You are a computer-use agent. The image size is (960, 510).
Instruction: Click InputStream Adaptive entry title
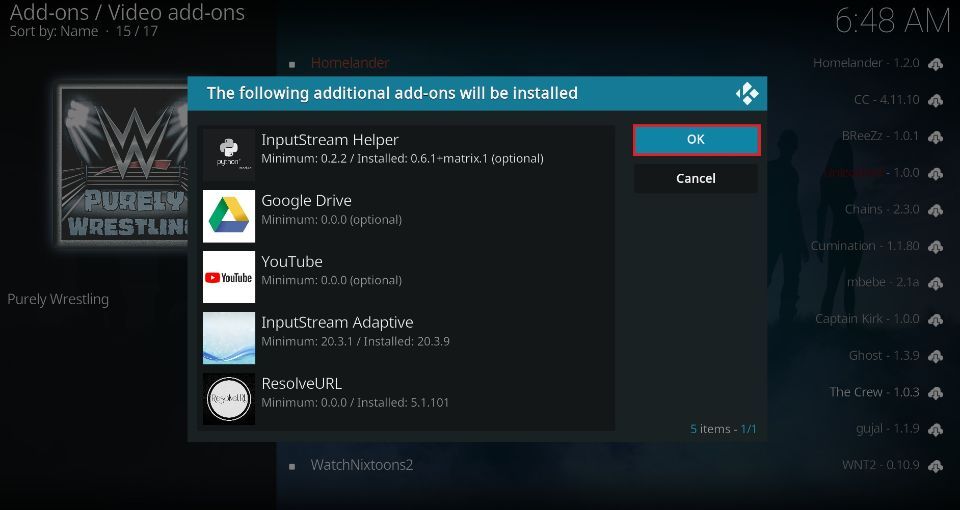coord(337,323)
